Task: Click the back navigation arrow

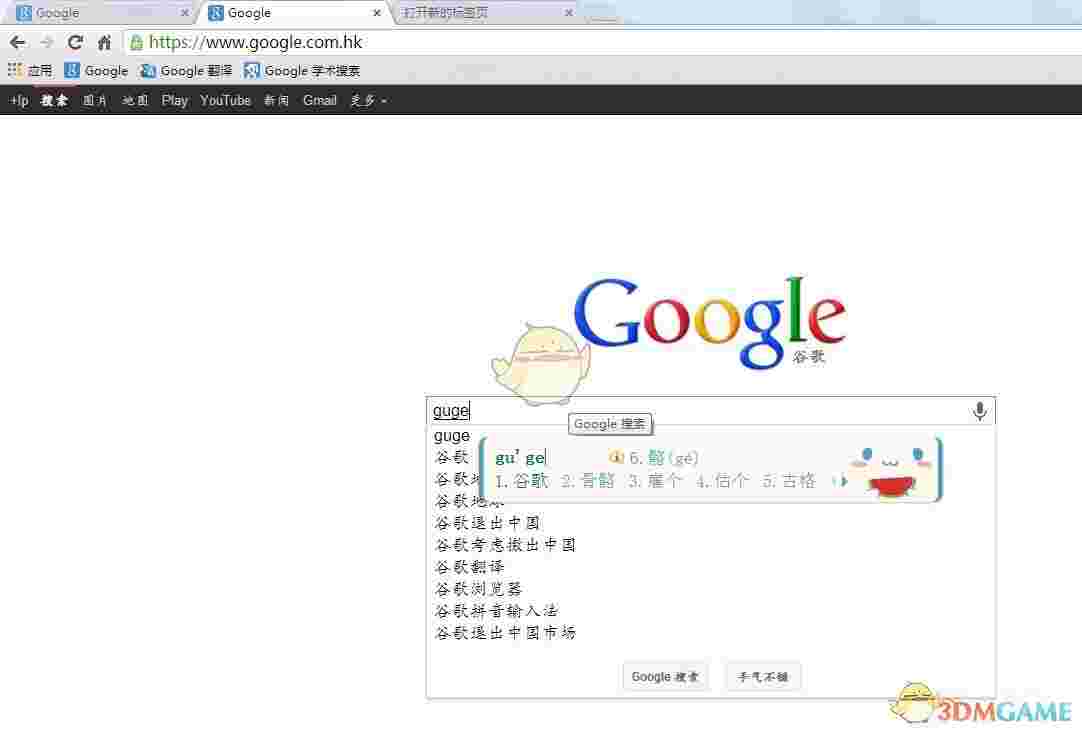Action: click(x=17, y=42)
